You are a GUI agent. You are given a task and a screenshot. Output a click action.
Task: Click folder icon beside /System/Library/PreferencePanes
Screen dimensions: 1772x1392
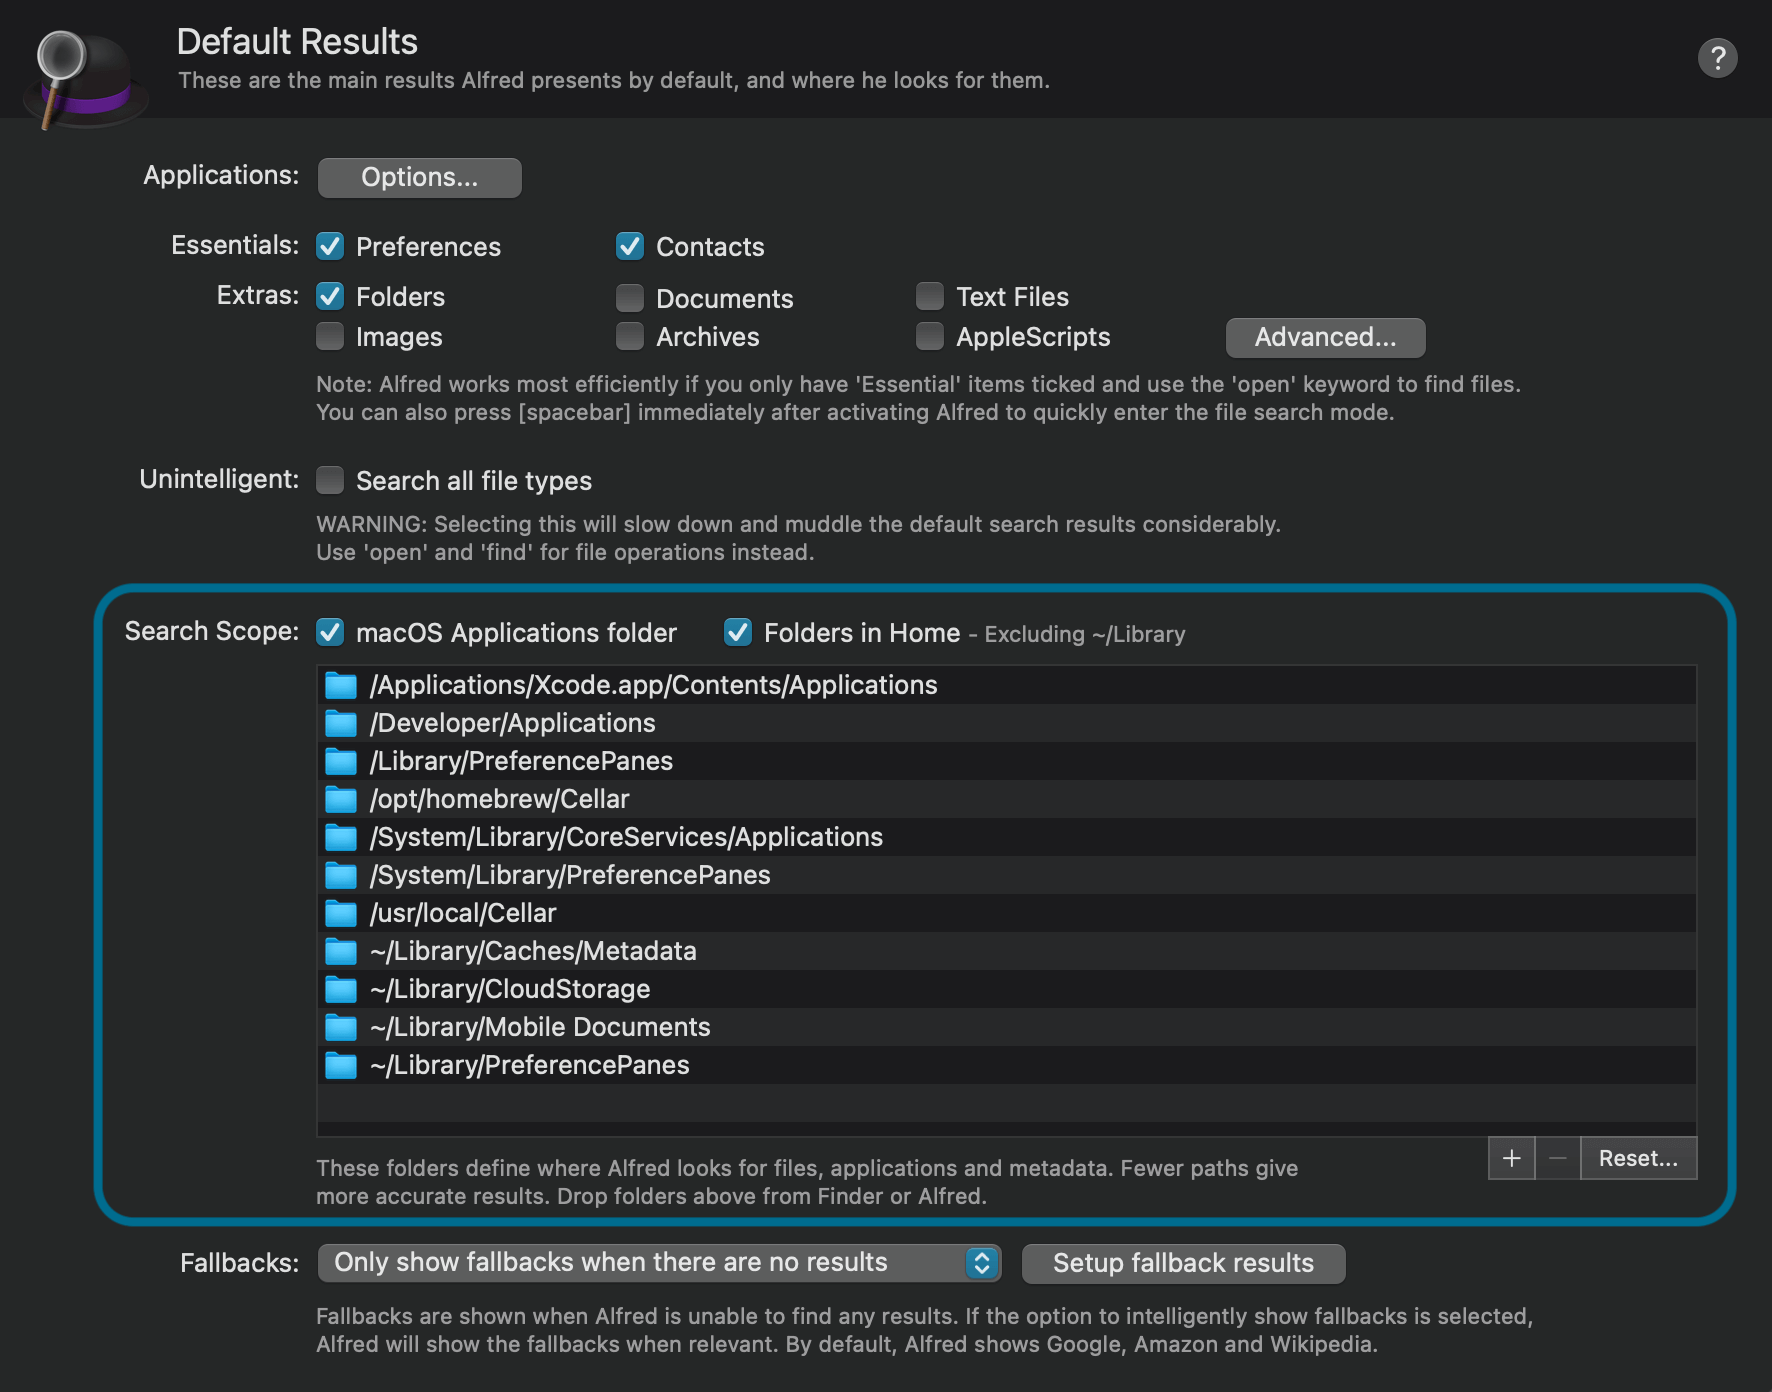[x=341, y=875]
